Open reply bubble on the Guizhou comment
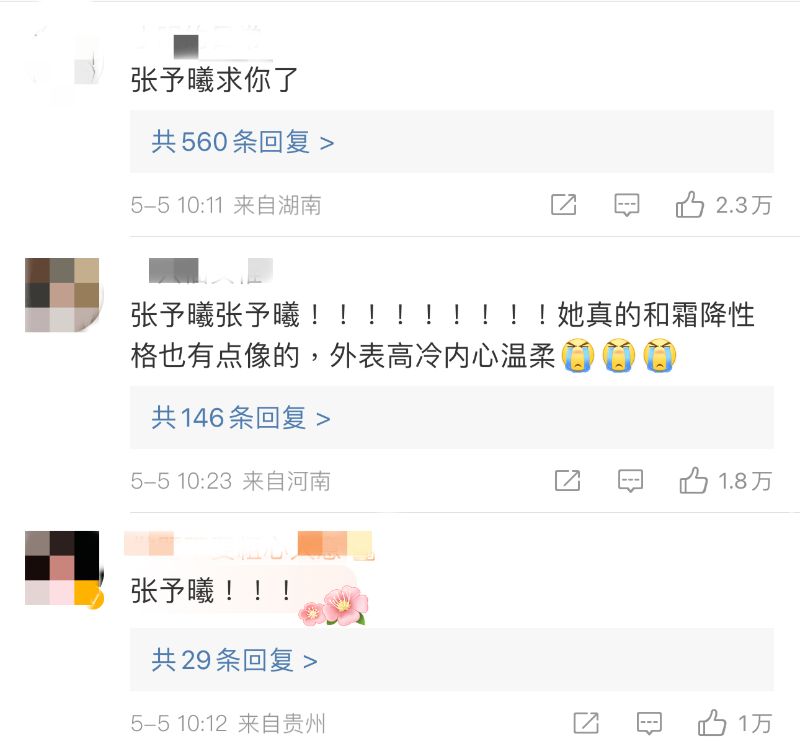Viewport: 800px width, 754px height. [649, 723]
